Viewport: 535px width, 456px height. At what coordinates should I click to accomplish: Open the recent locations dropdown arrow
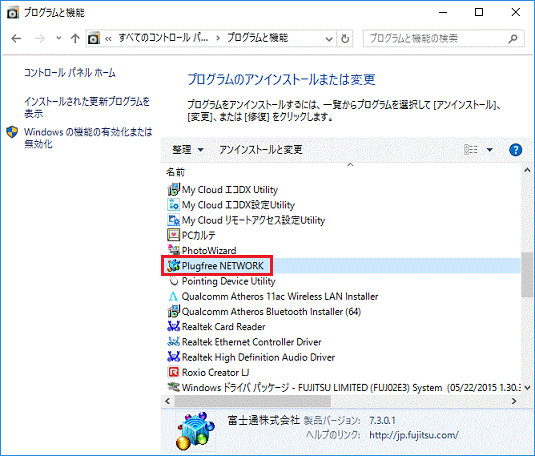tap(59, 38)
